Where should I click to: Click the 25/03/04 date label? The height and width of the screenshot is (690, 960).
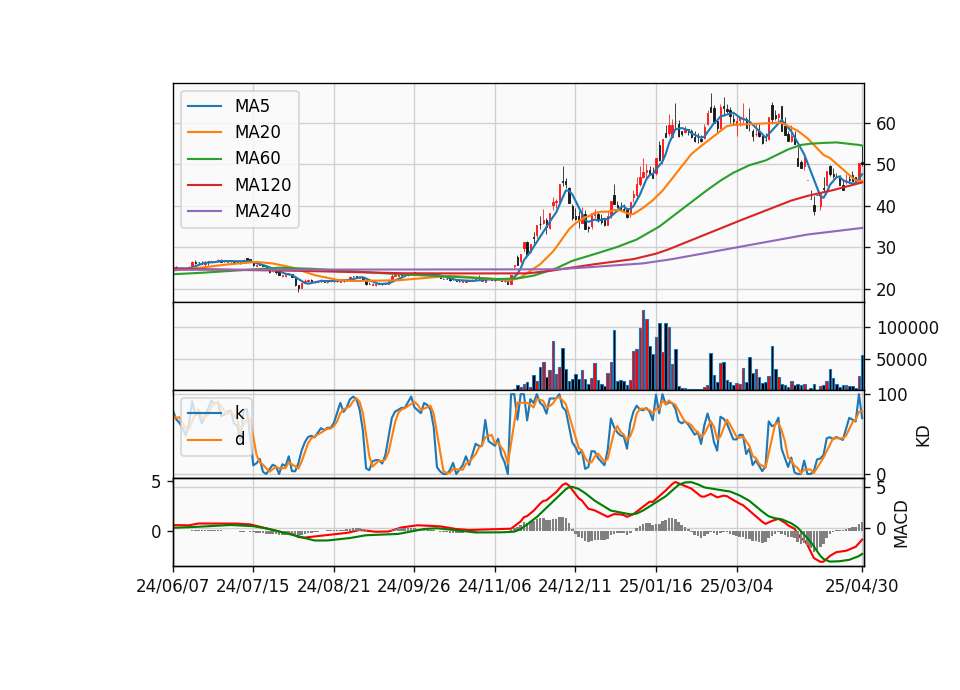click(737, 587)
